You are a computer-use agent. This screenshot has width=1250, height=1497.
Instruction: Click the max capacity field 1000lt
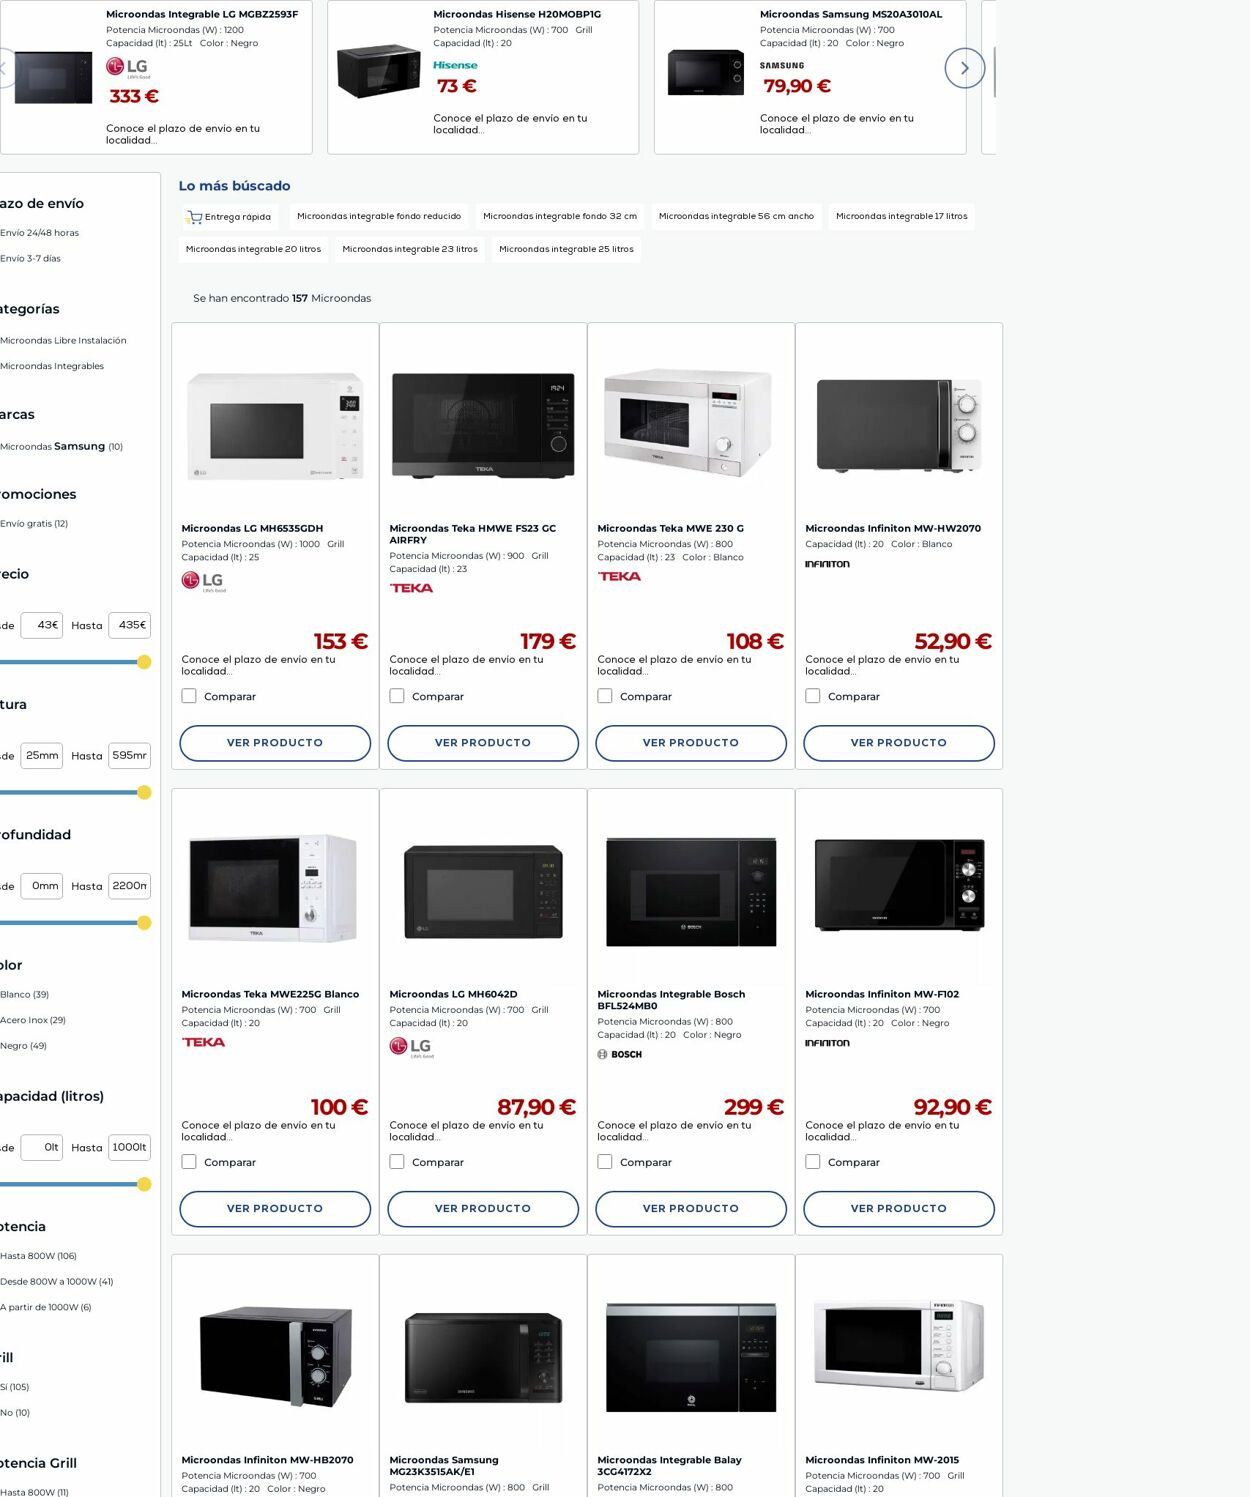[130, 1148]
